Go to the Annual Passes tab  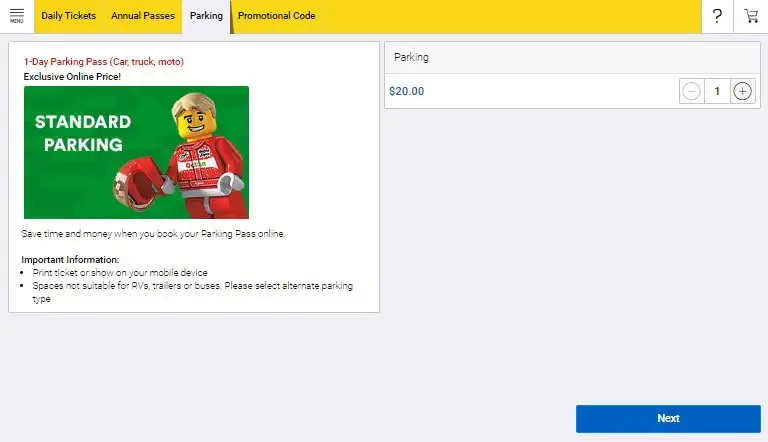click(x=143, y=16)
